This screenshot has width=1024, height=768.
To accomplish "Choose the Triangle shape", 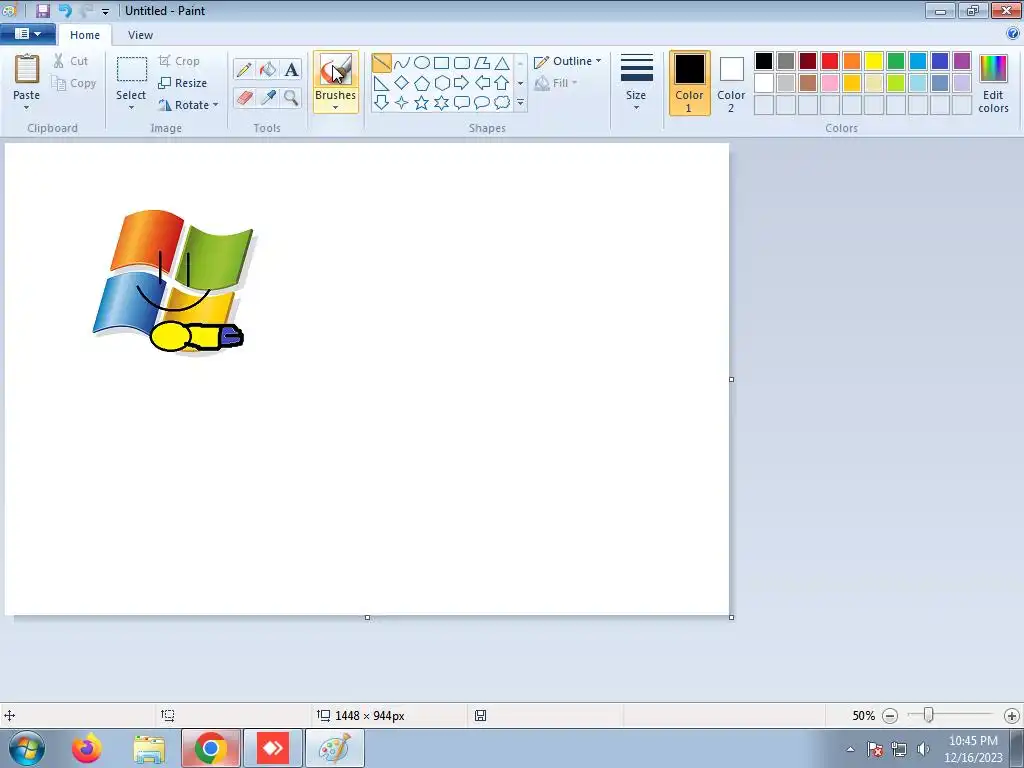I will click(502, 63).
